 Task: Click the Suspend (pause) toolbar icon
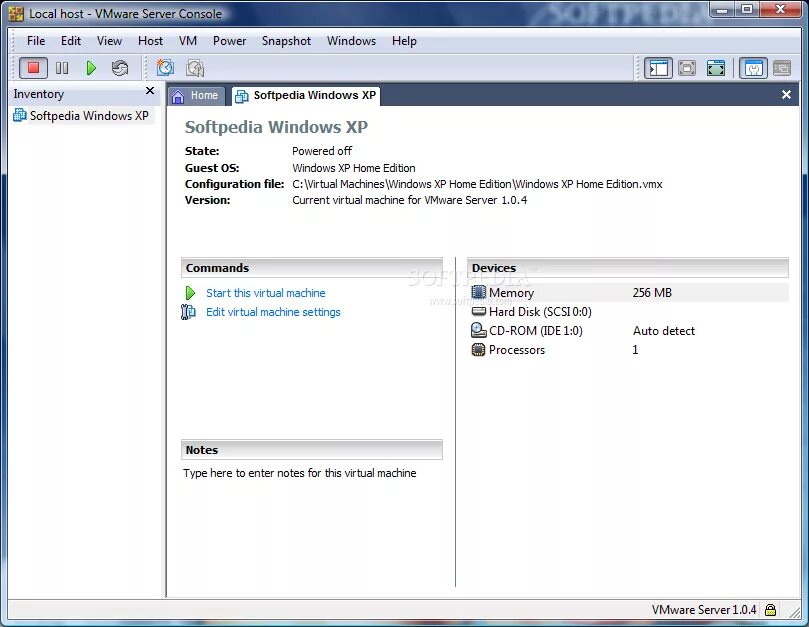click(62, 68)
